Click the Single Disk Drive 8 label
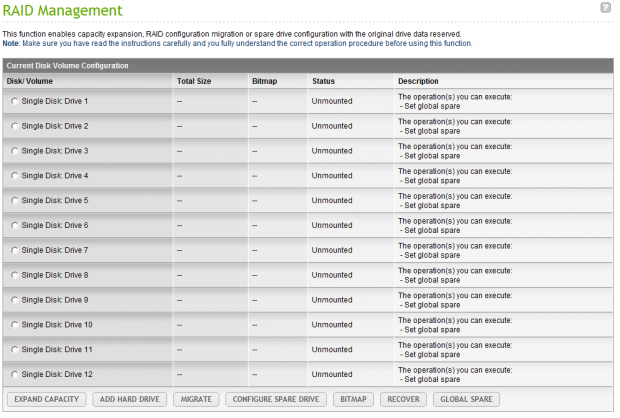Image resolution: width=620 pixels, height=418 pixels. (55, 275)
